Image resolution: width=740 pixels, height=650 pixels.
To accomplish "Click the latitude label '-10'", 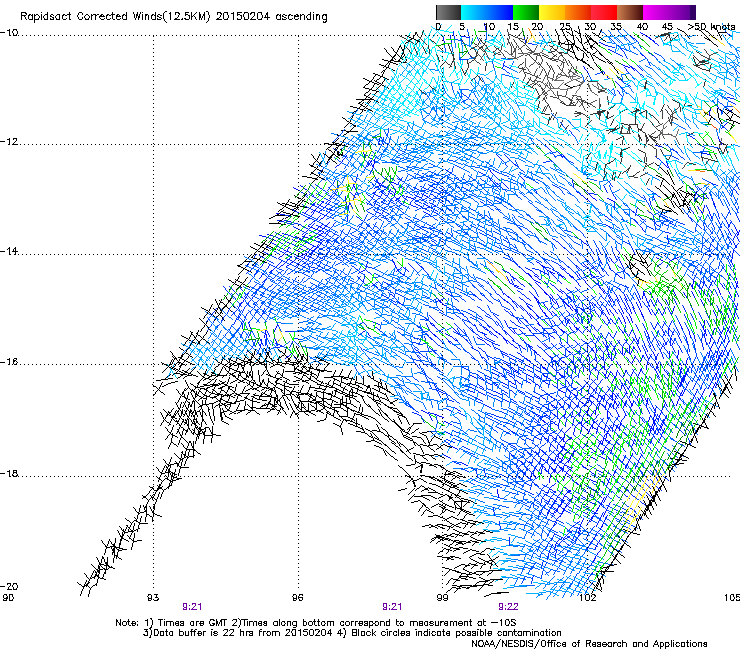I will click(x=9, y=33).
